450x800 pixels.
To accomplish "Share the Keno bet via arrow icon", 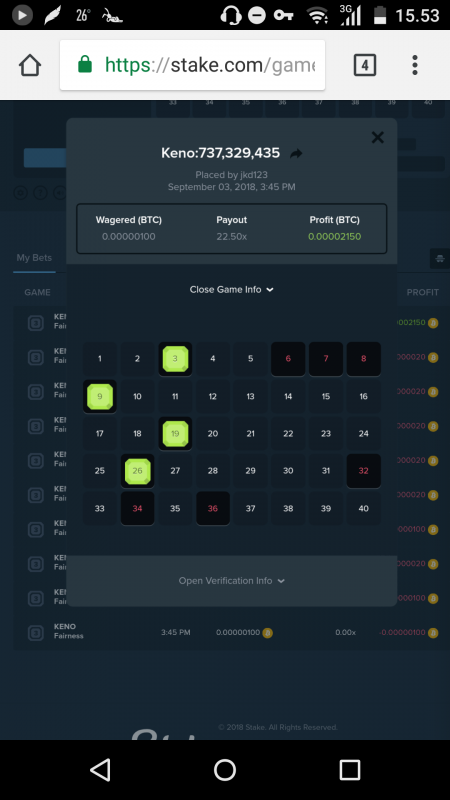I will click(x=296, y=154).
